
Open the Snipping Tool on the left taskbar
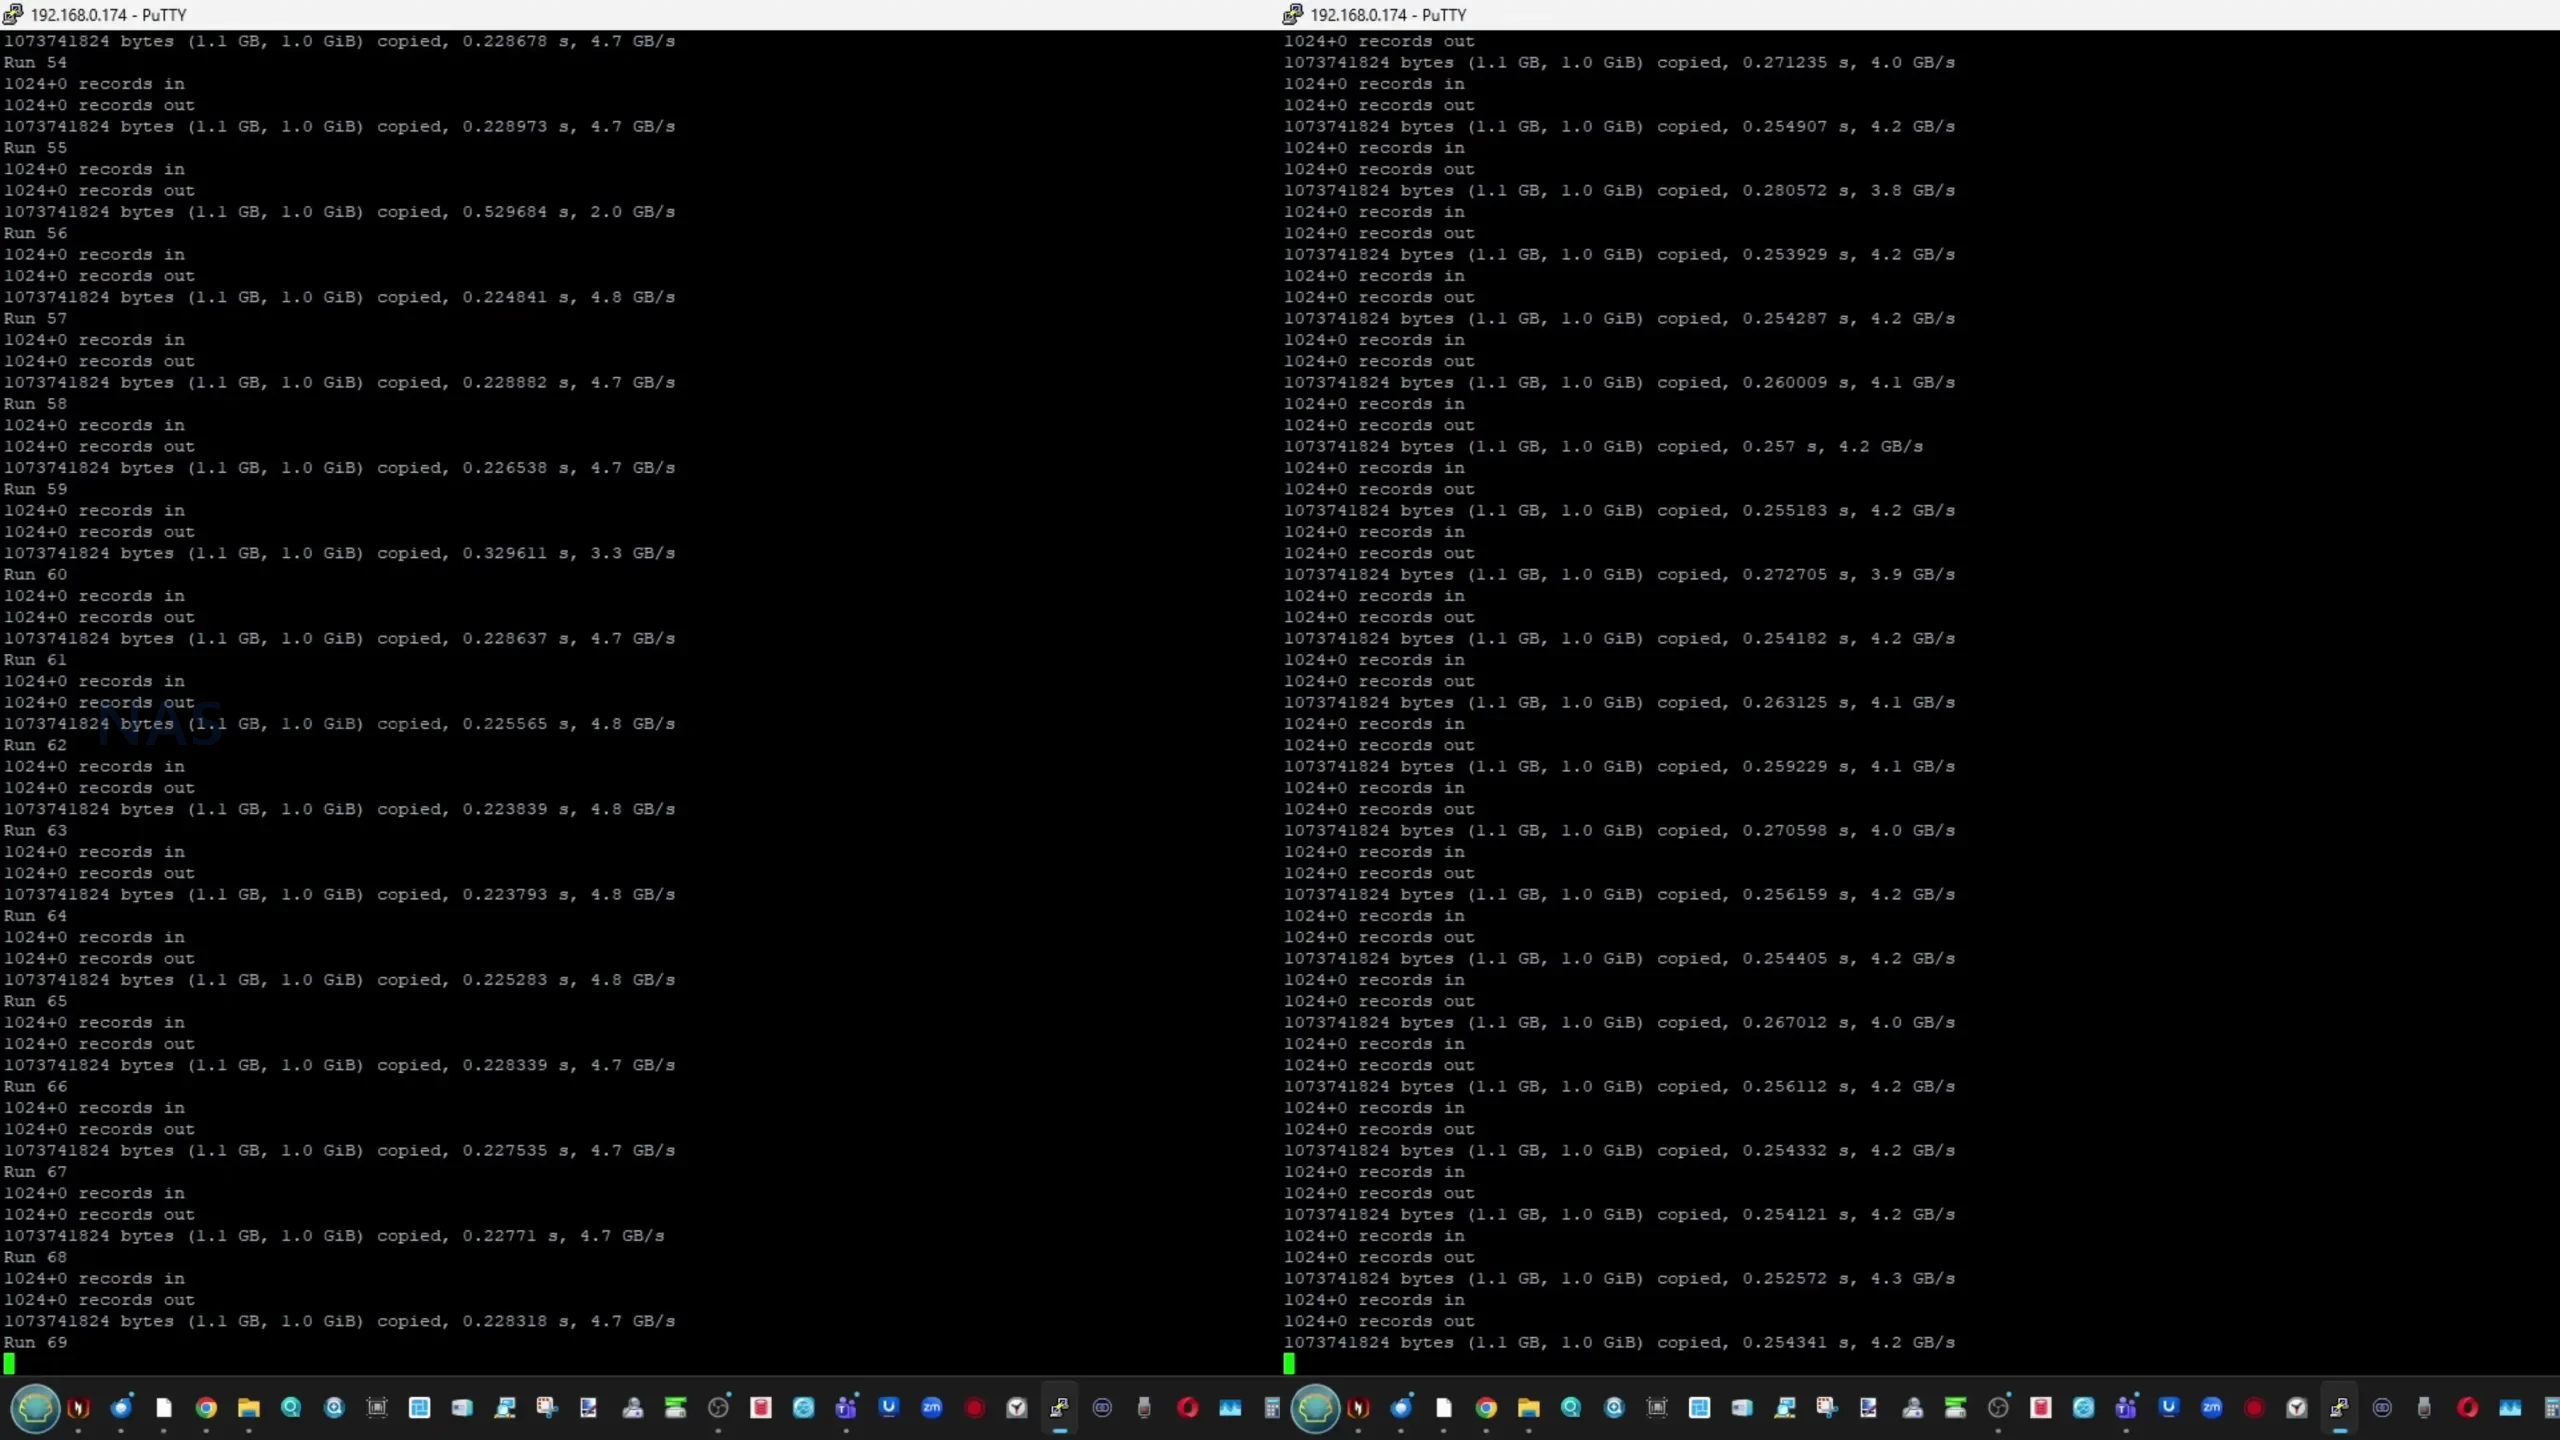click(x=547, y=1408)
